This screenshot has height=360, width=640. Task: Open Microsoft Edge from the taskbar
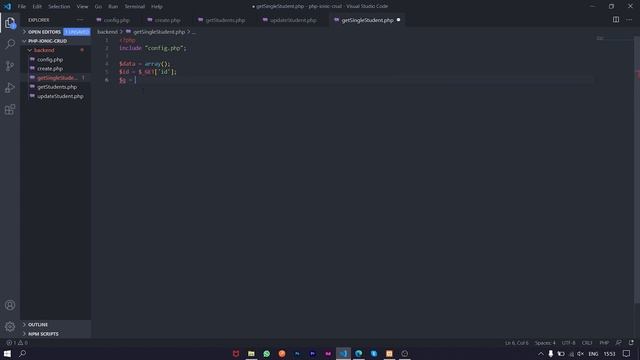pos(358,353)
